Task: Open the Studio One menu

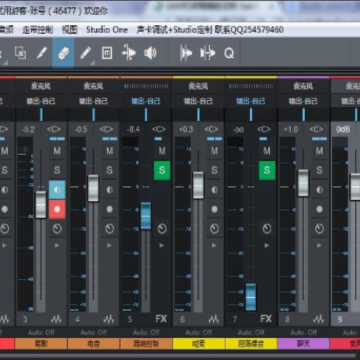Action: [x=107, y=30]
